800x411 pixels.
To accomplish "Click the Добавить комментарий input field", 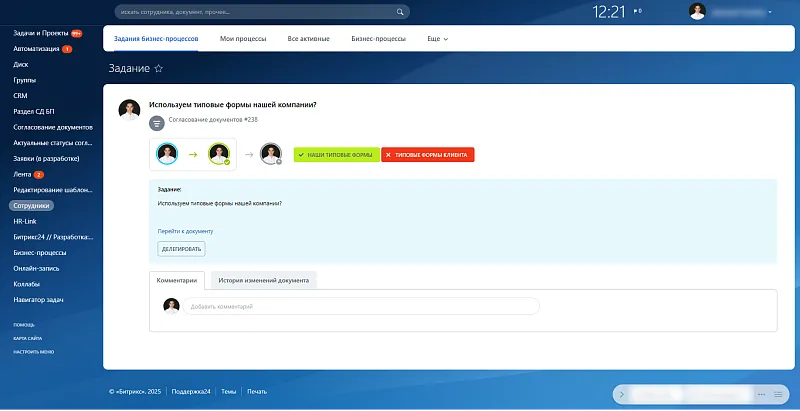I will (361, 306).
